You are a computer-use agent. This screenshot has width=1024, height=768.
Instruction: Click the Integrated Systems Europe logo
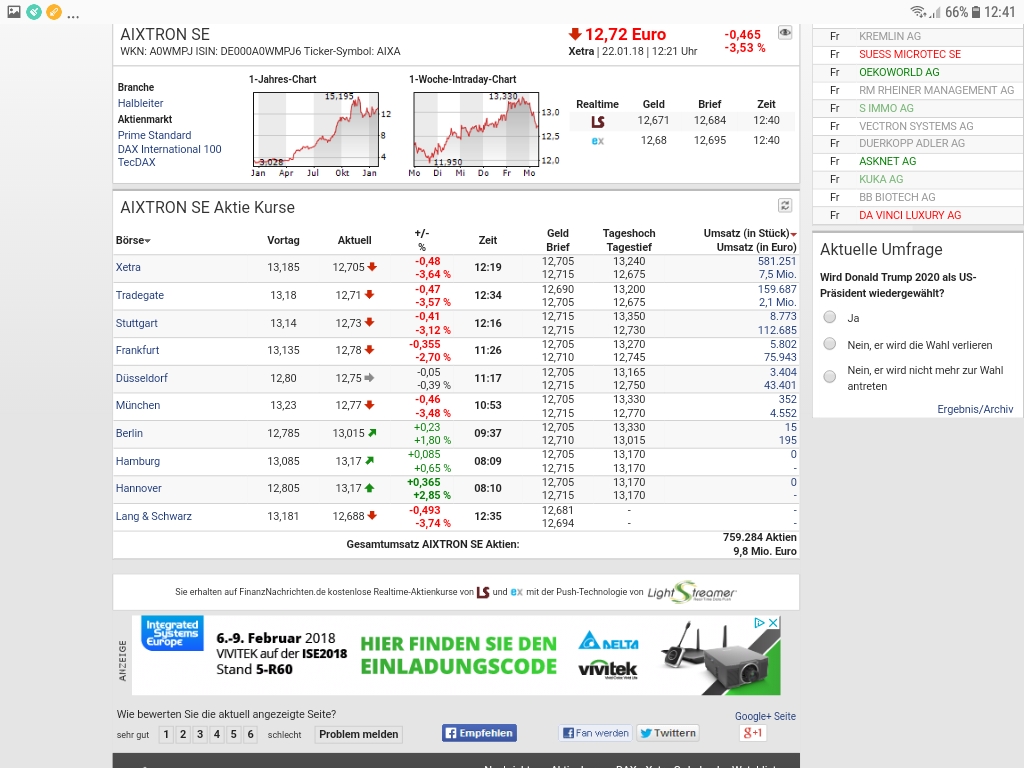[172, 633]
